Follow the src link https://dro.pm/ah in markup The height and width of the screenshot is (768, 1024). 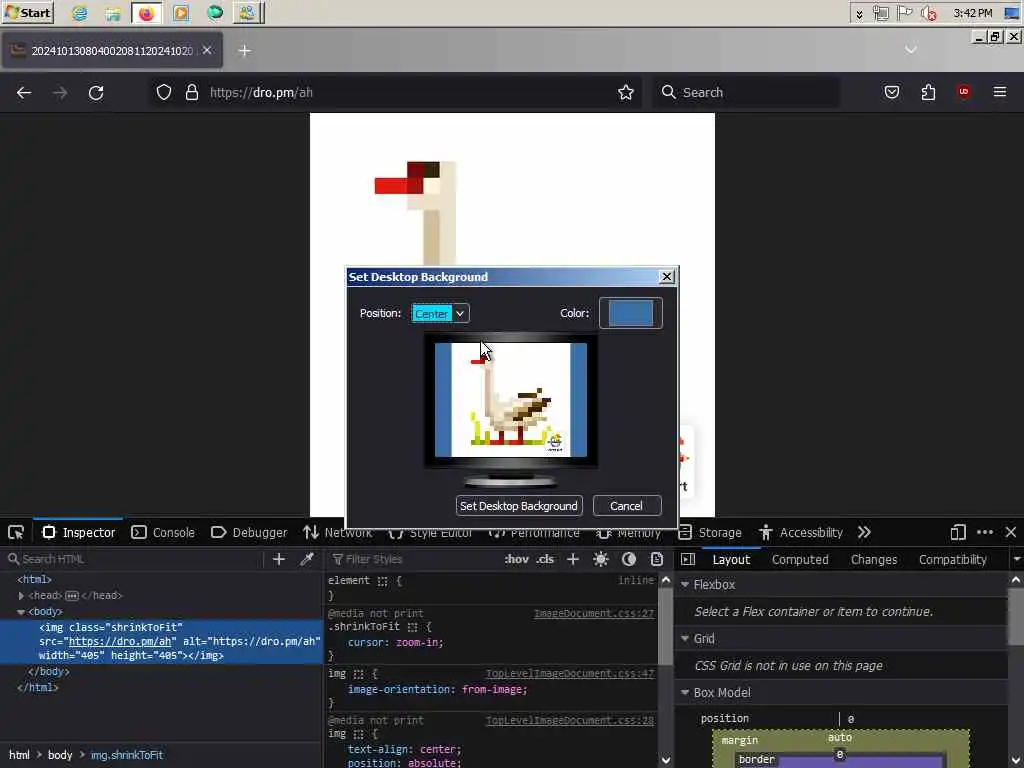tap(120, 641)
